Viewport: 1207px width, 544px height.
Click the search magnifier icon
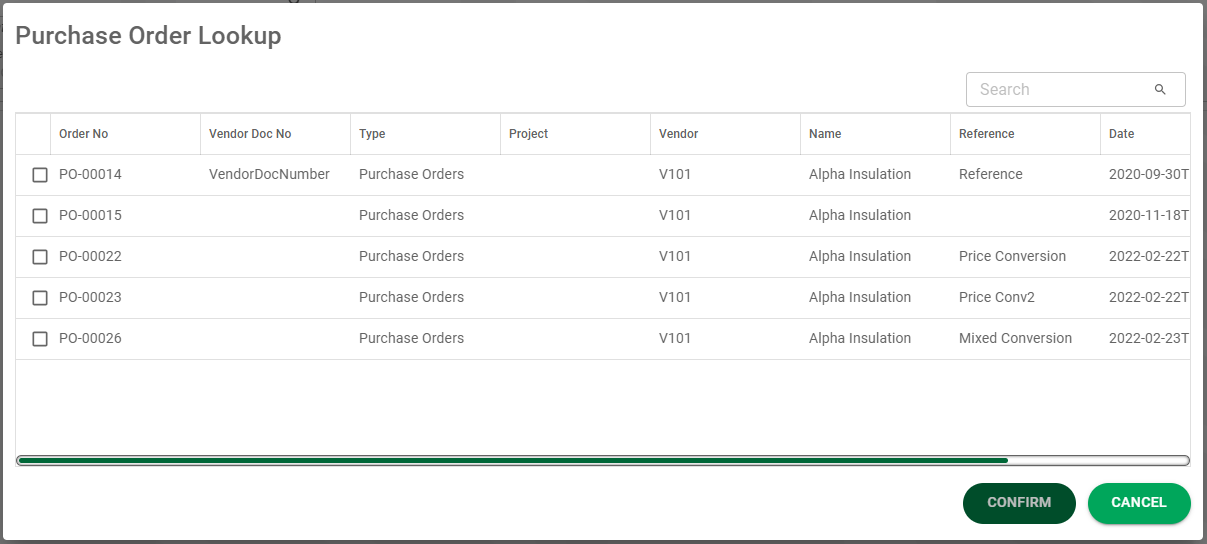(1160, 89)
